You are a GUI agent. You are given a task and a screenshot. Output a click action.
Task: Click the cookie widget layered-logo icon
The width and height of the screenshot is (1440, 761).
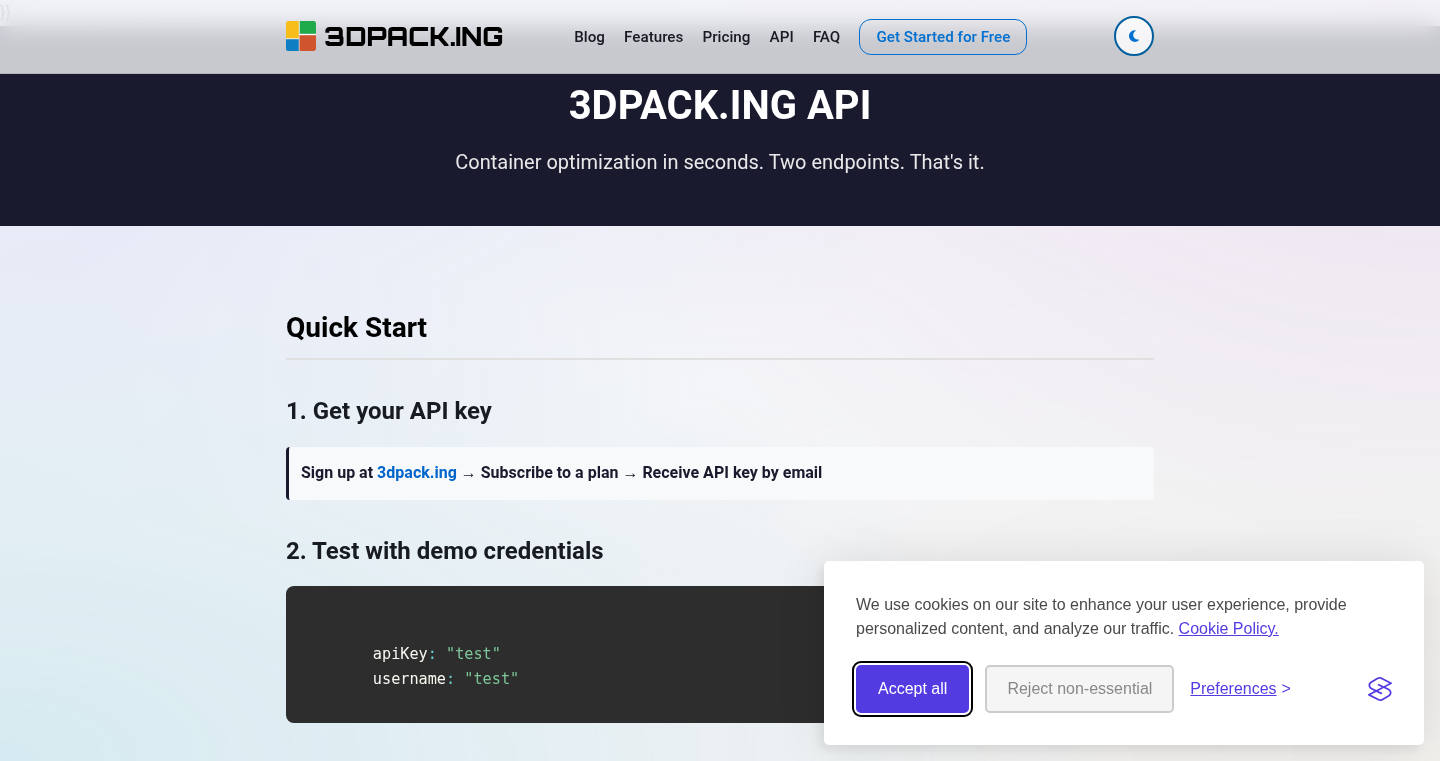click(1380, 689)
